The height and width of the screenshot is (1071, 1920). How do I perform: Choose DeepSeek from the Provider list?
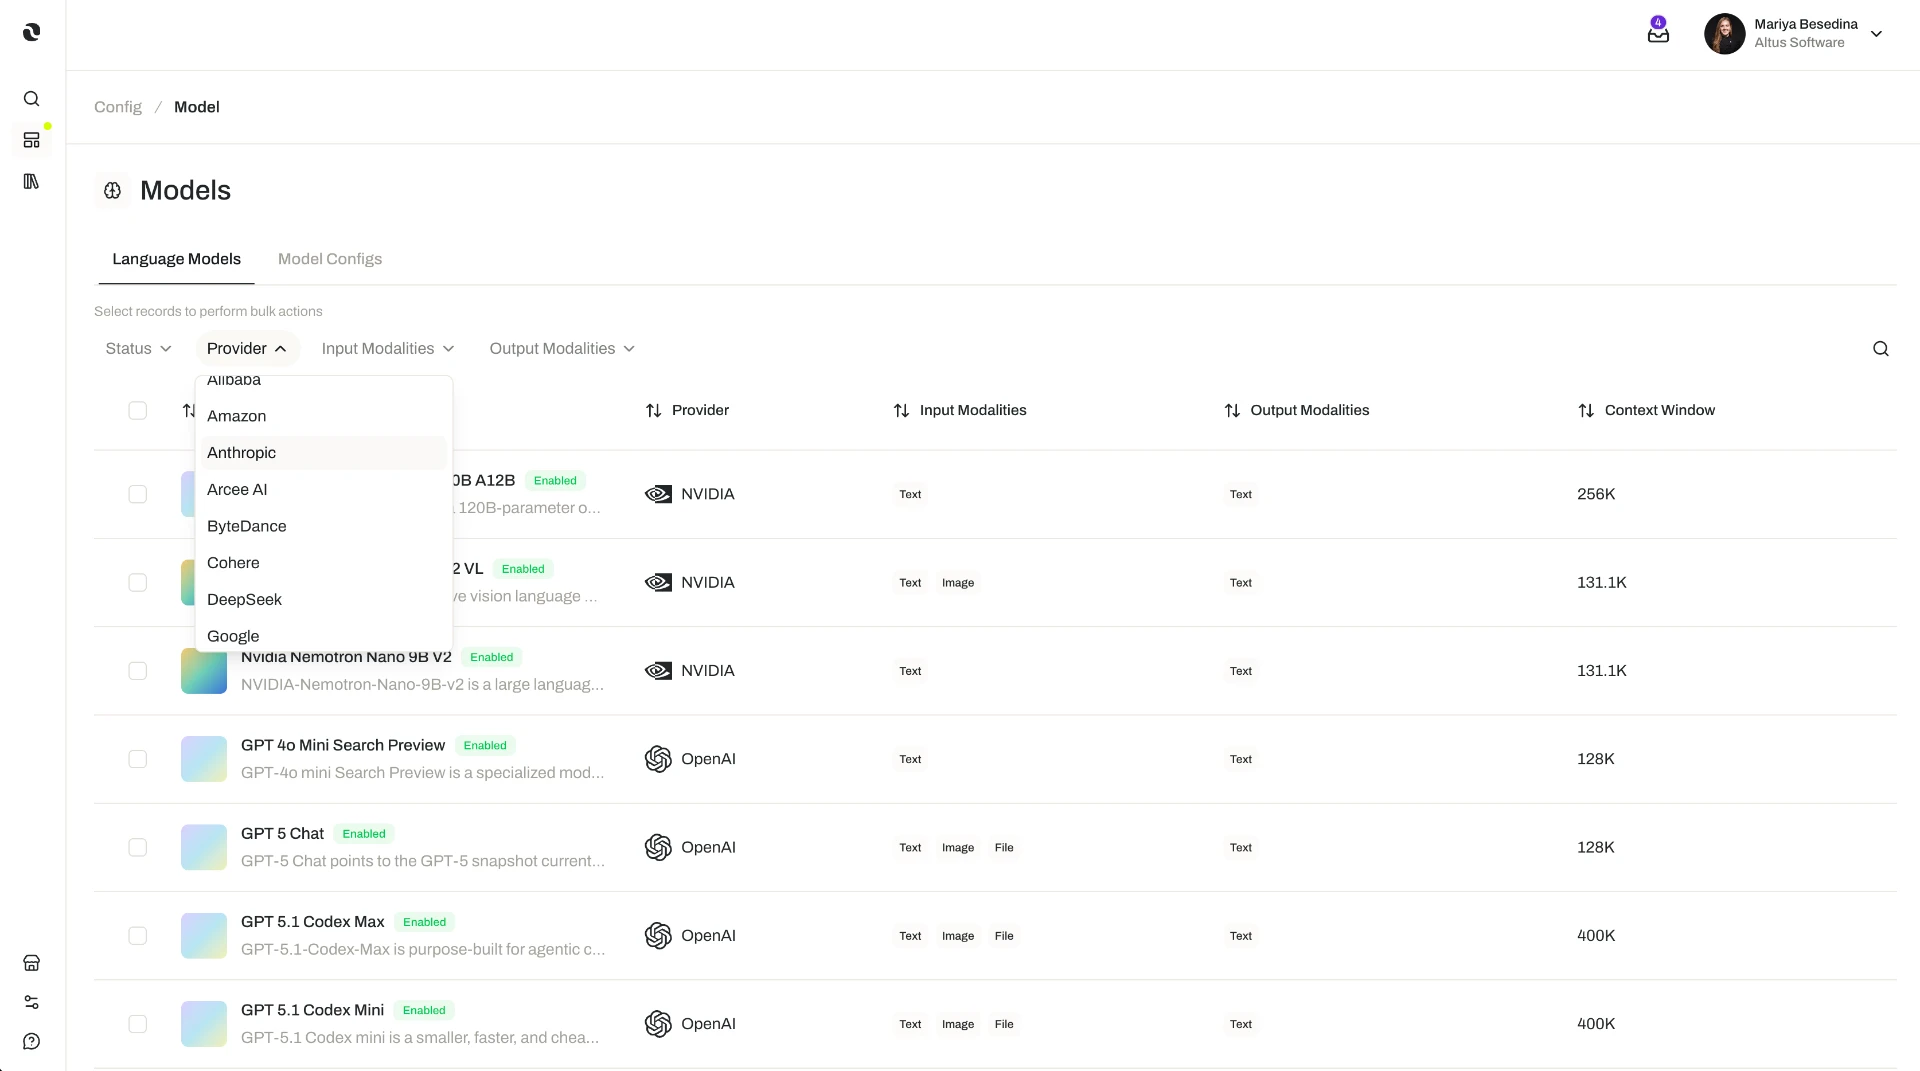pos(324,600)
